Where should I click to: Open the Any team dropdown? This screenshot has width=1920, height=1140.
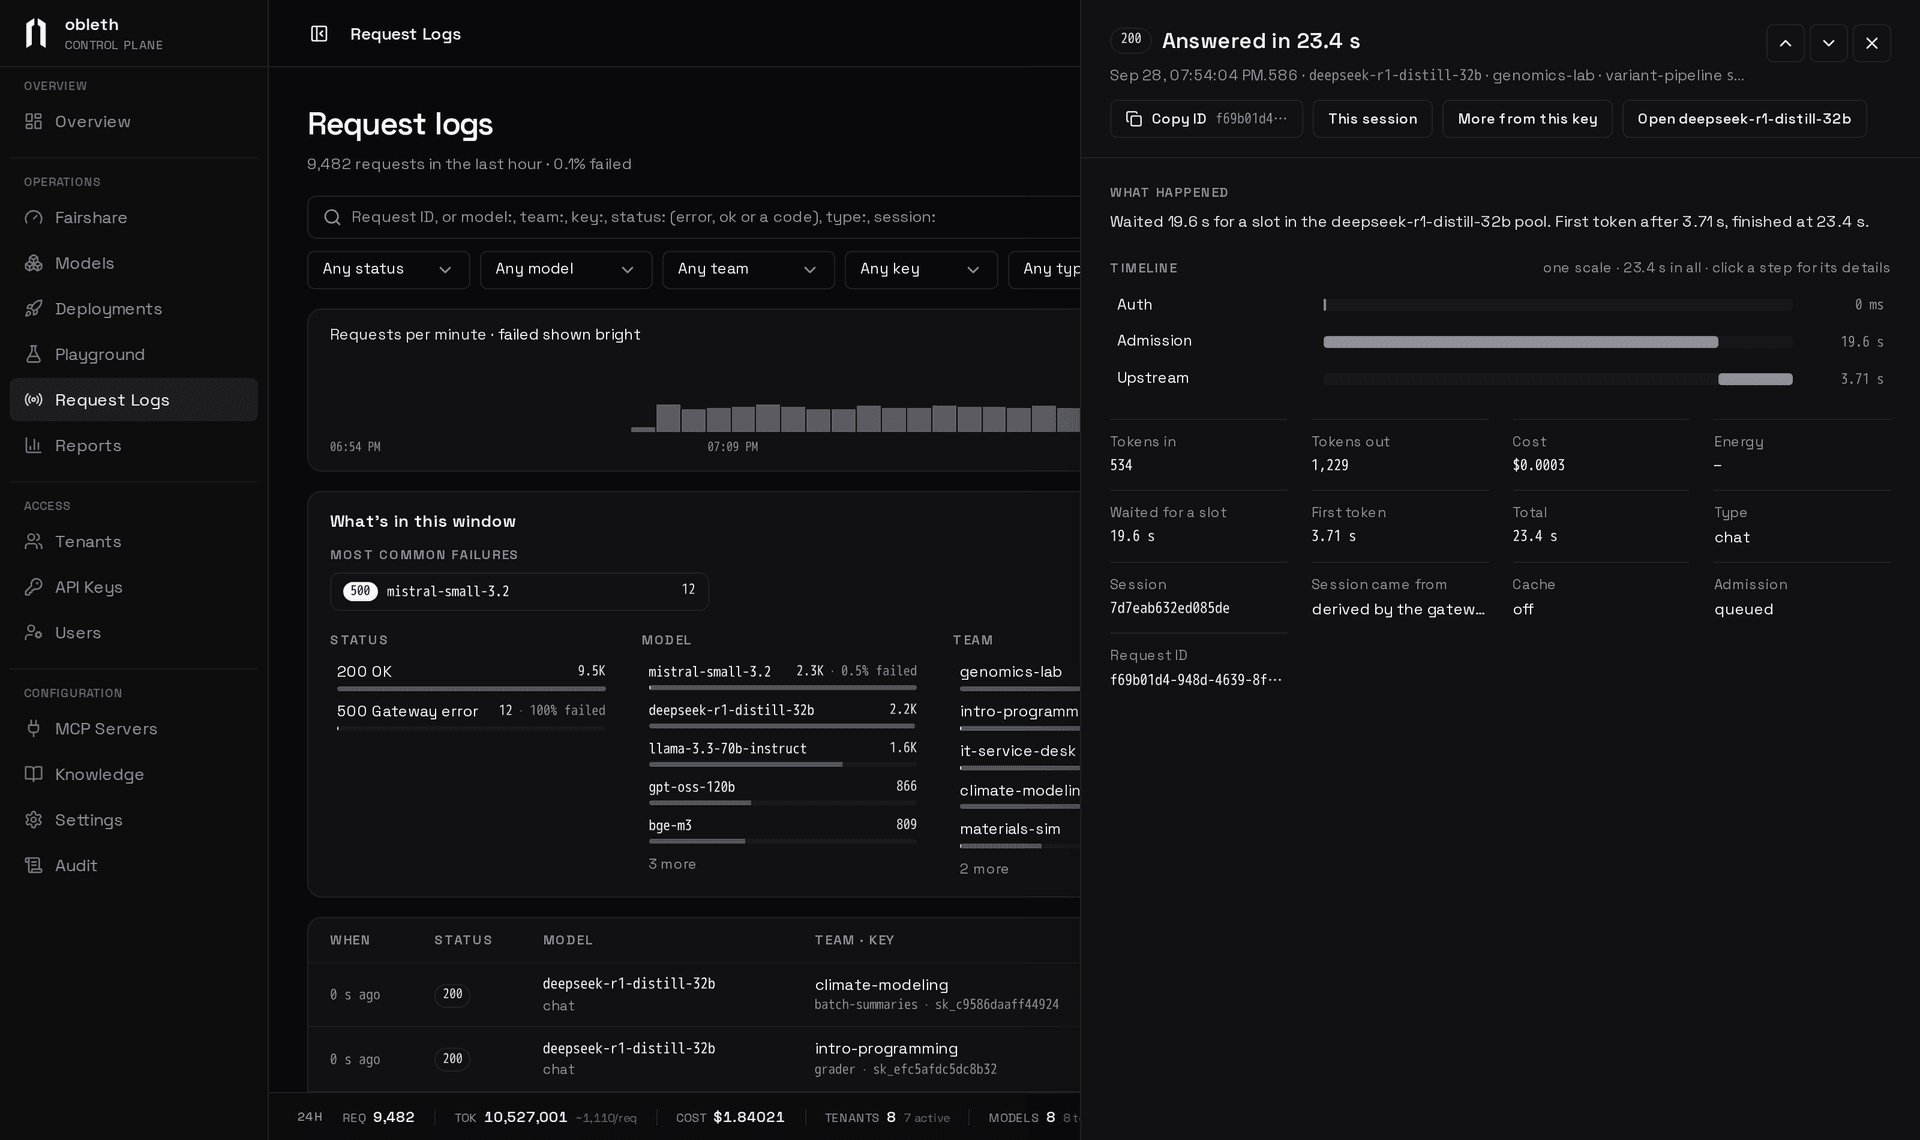pos(748,270)
